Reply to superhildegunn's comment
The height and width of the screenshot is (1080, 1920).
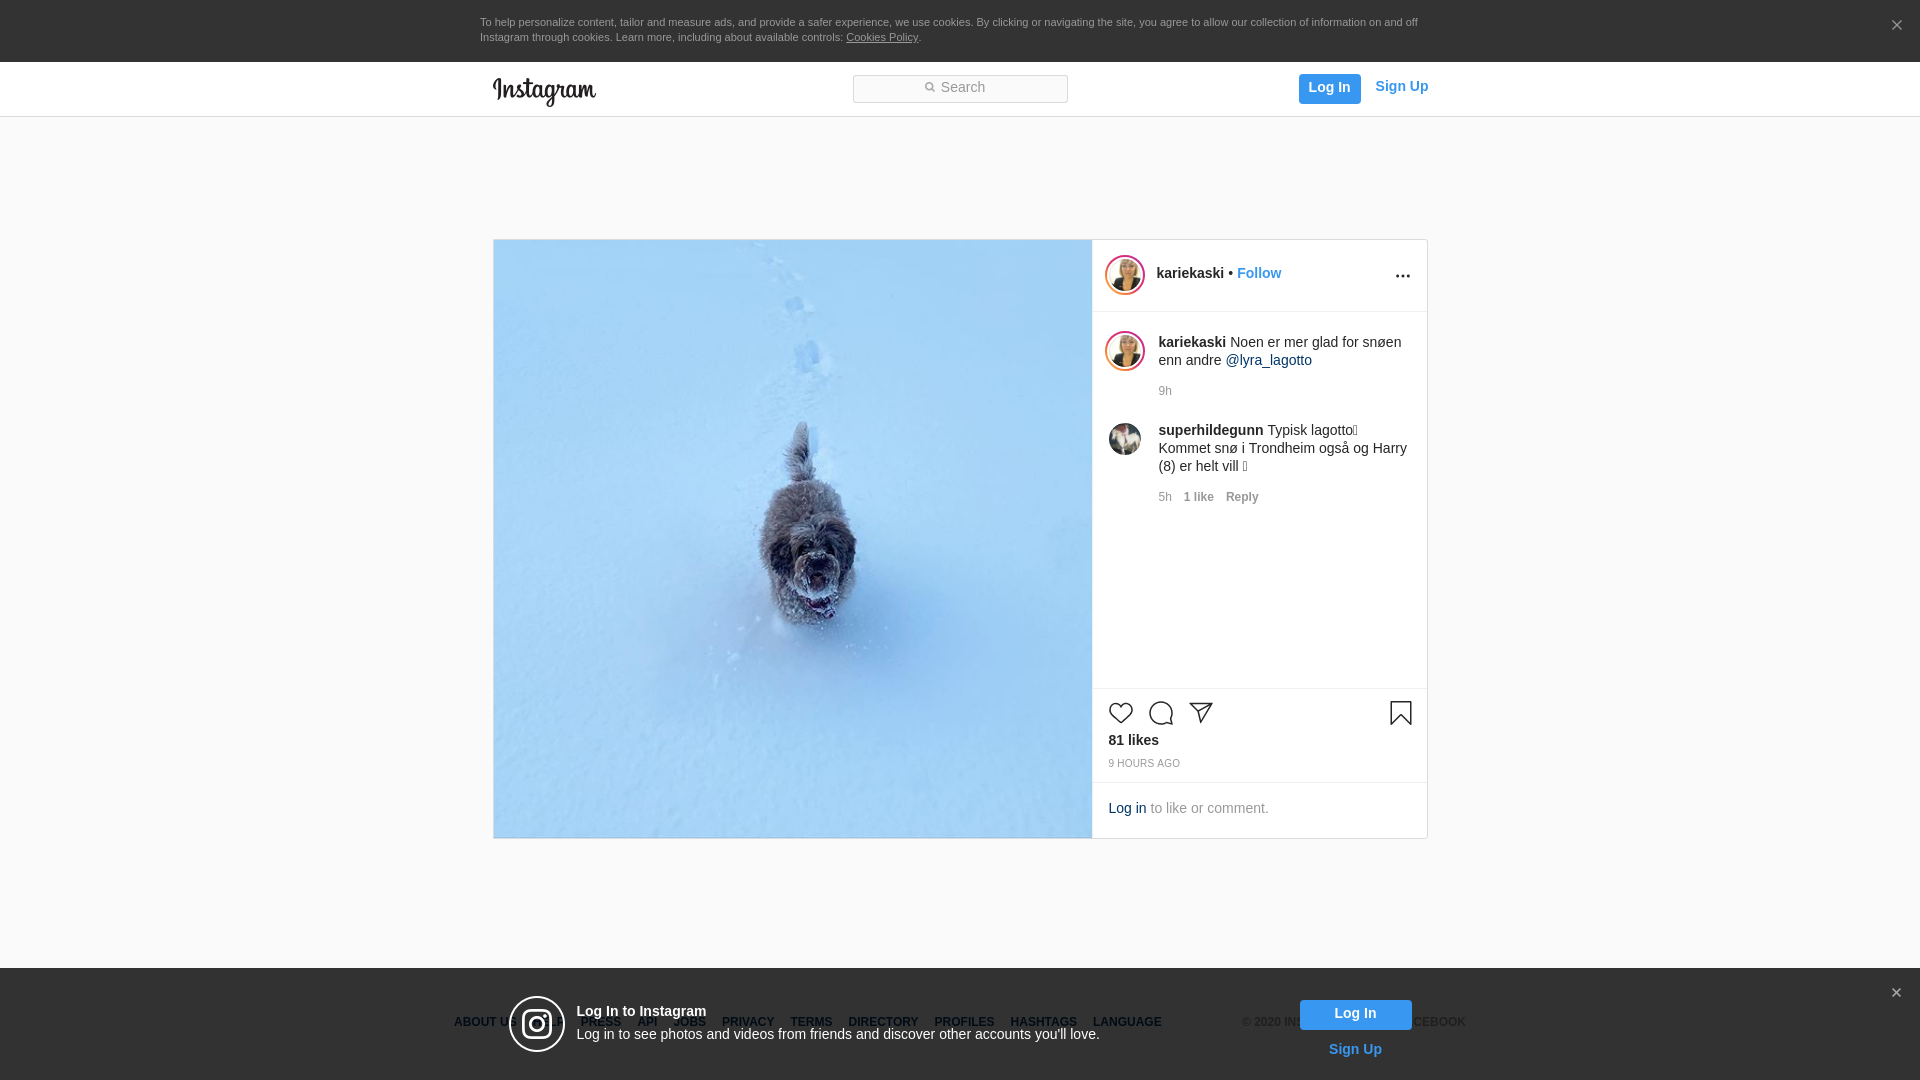tap(1241, 497)
